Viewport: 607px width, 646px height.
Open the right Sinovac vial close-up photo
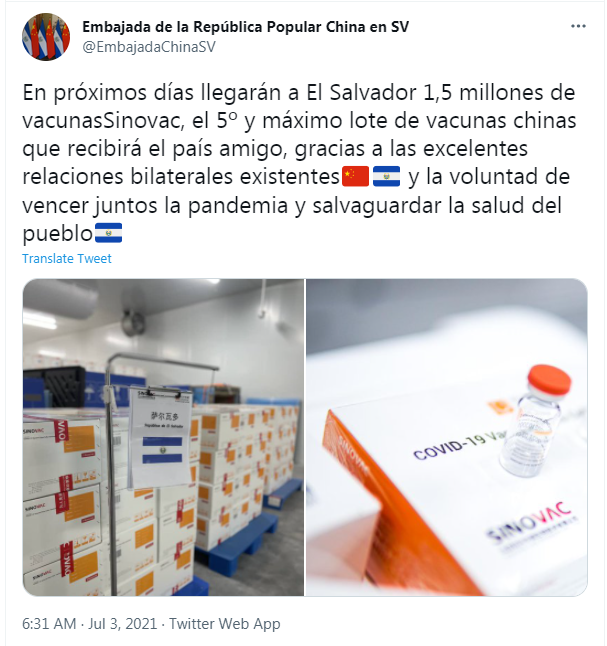coord(447,437)
